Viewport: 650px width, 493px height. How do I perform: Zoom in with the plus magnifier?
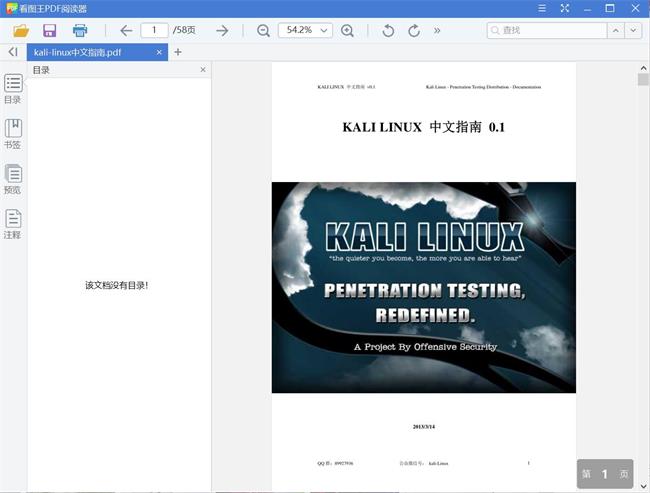(347, 31)
